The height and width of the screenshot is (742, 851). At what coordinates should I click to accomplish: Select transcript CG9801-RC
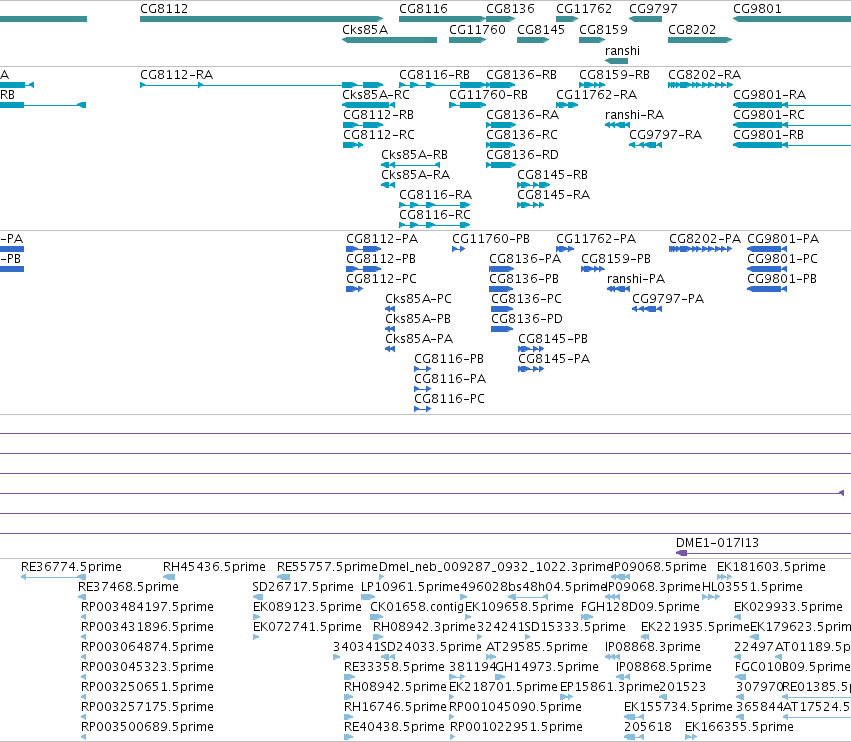point(792,125)
